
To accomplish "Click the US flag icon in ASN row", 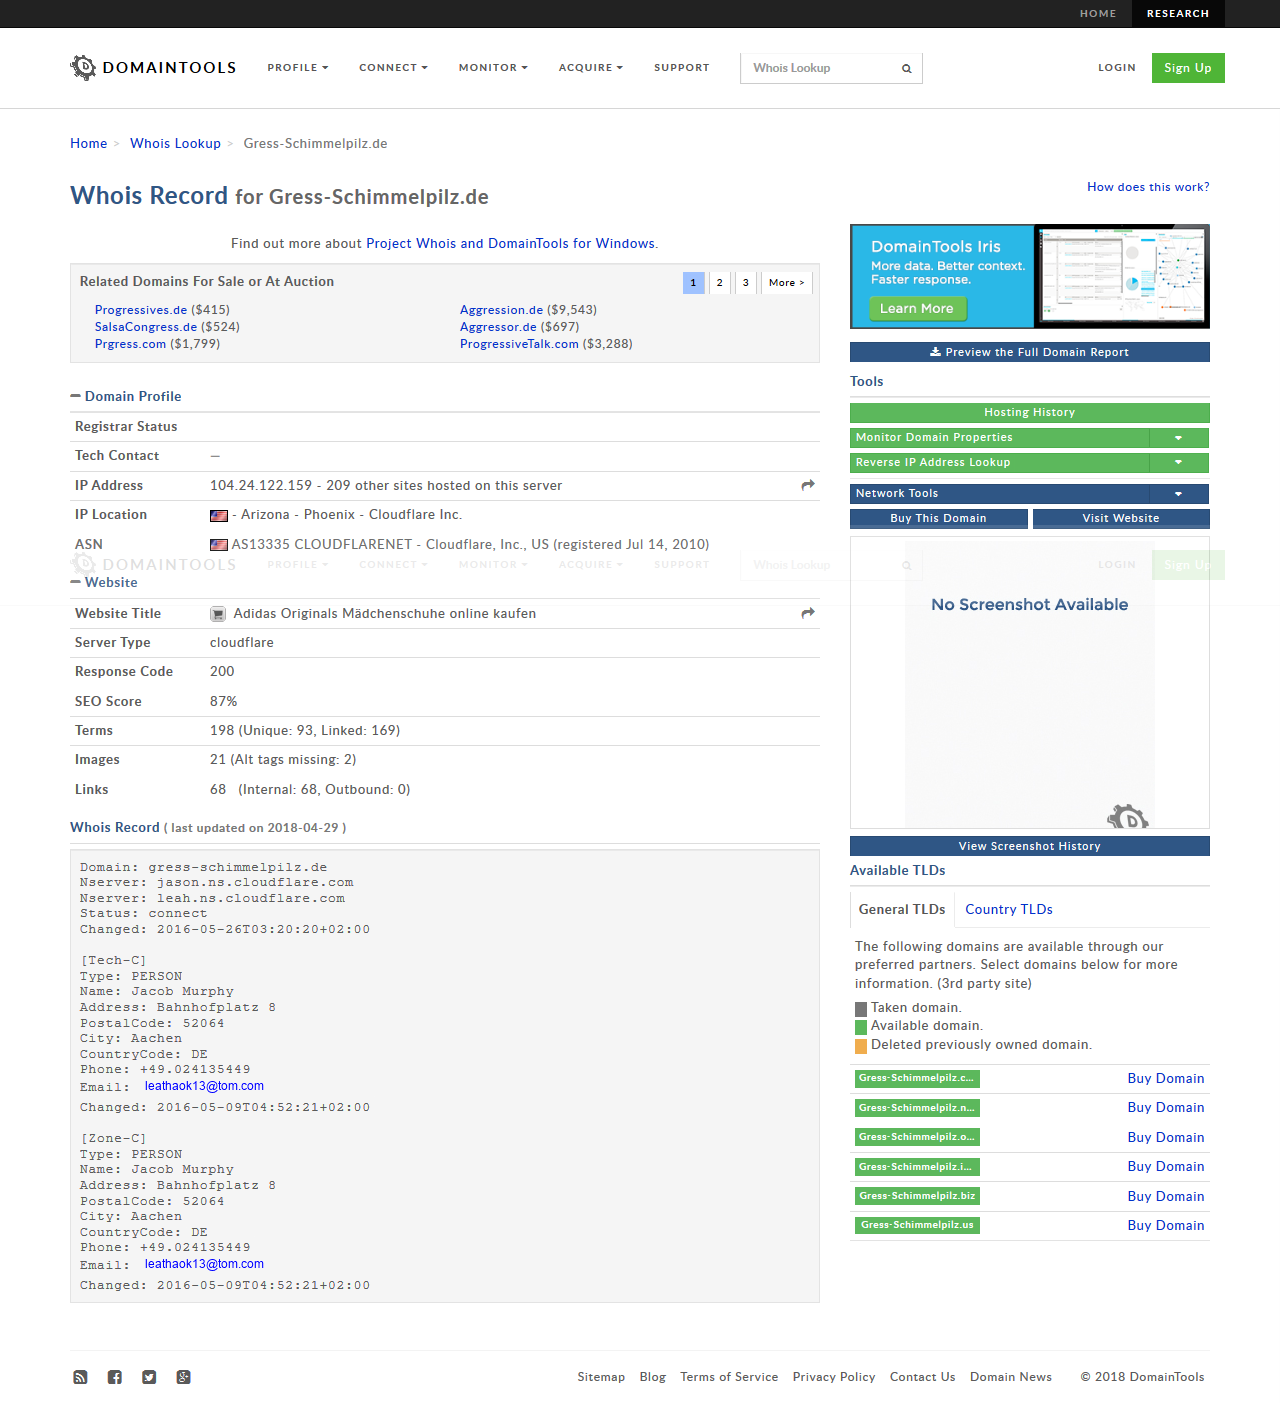I will click(219, 545).
